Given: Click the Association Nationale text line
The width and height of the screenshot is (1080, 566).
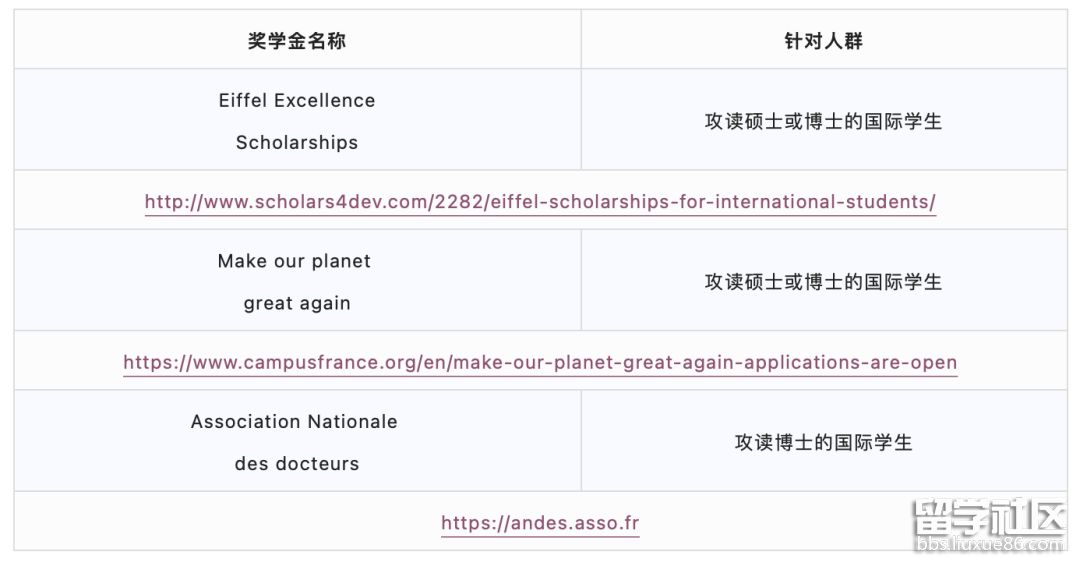Looking at the screenshot, I should pyautogui.click(x=294, y=421).
